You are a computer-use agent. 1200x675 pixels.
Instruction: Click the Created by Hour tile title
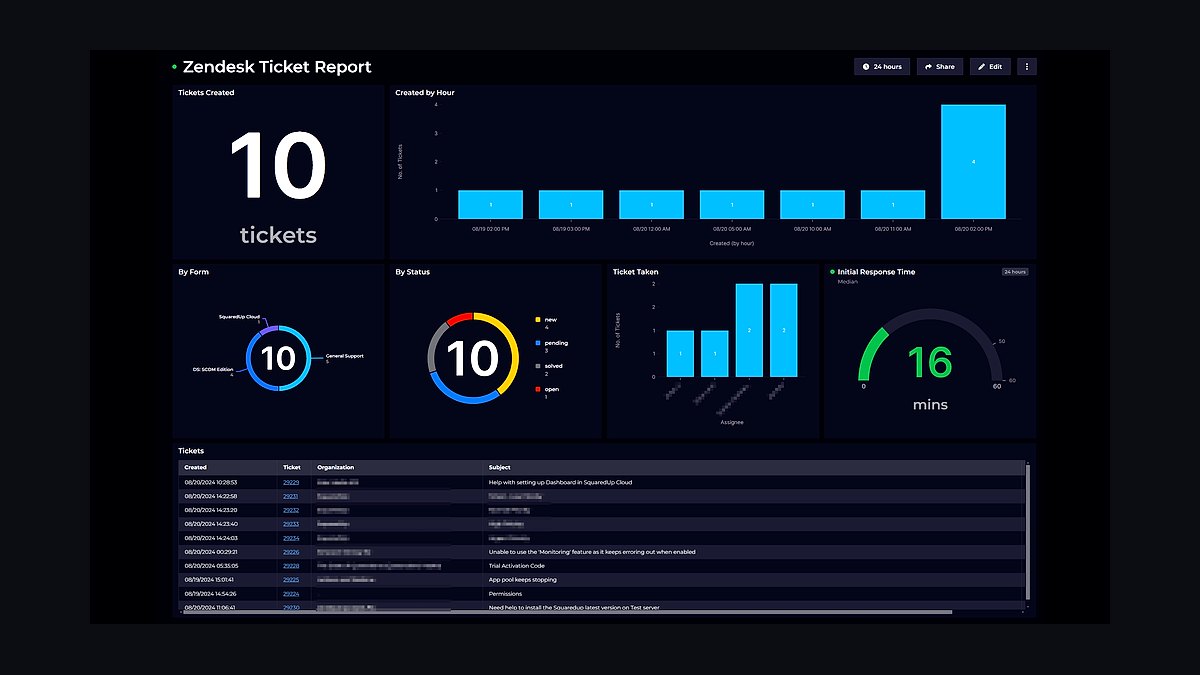(425, 93)
